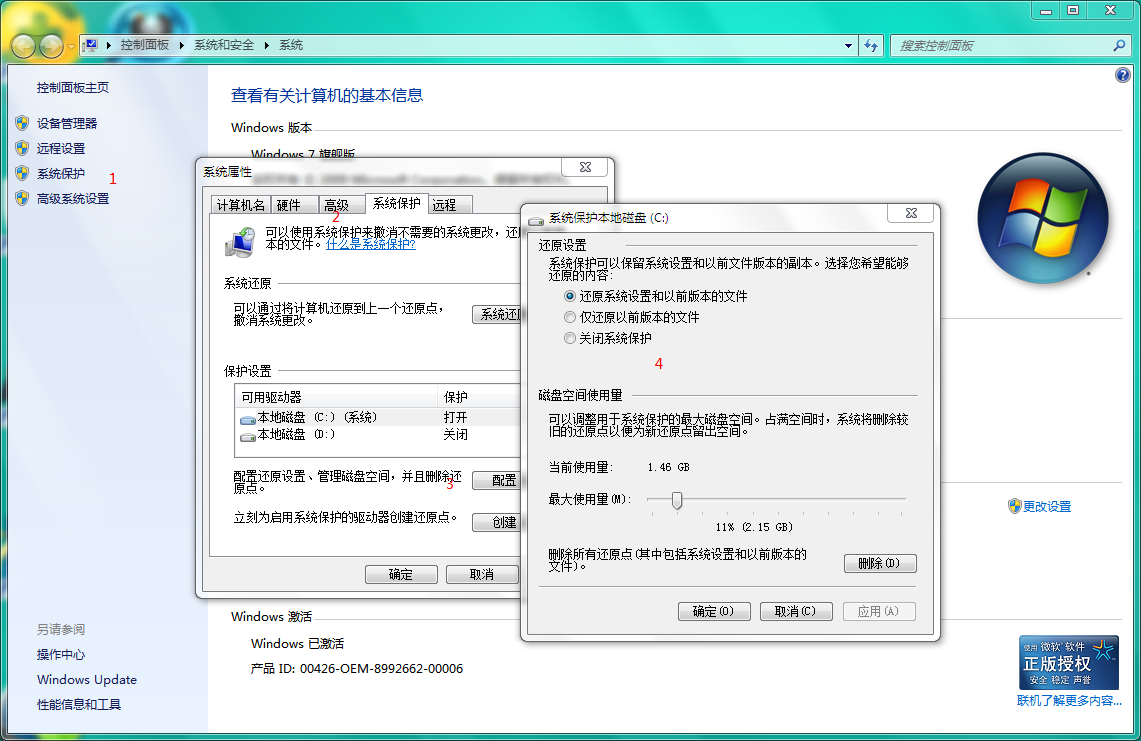Click 系统和安全 in the breadcrumb path
1141x741 pixels.
pos(224,45)
